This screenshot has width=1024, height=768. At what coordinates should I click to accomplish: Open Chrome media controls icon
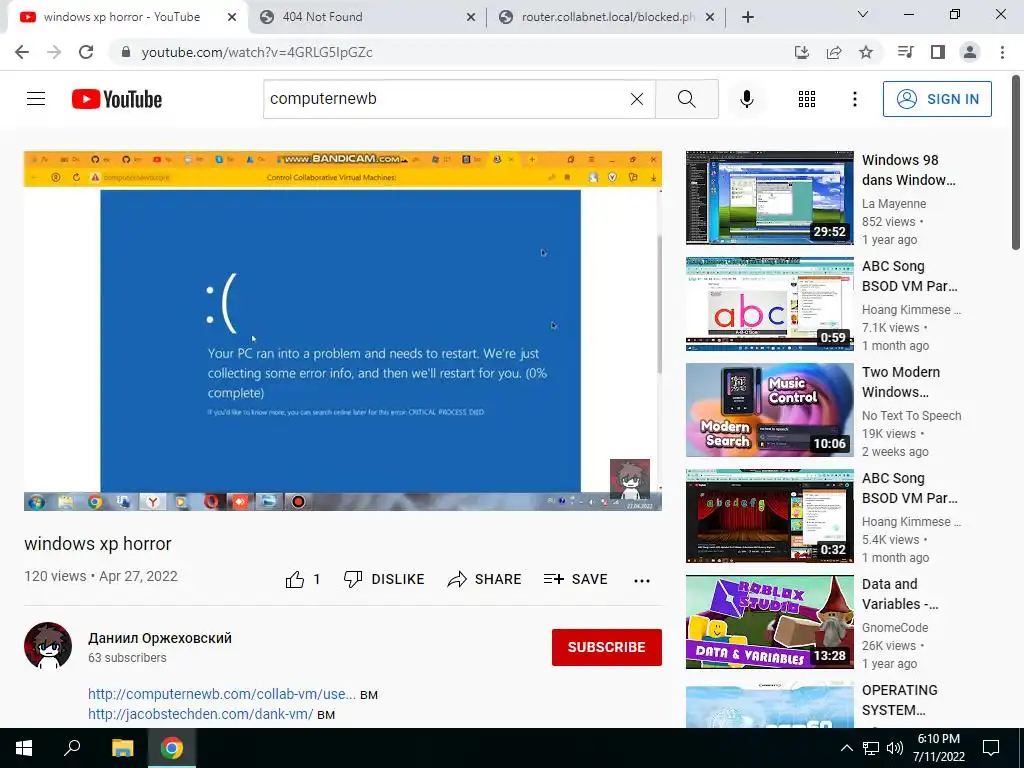click(905, 52)
